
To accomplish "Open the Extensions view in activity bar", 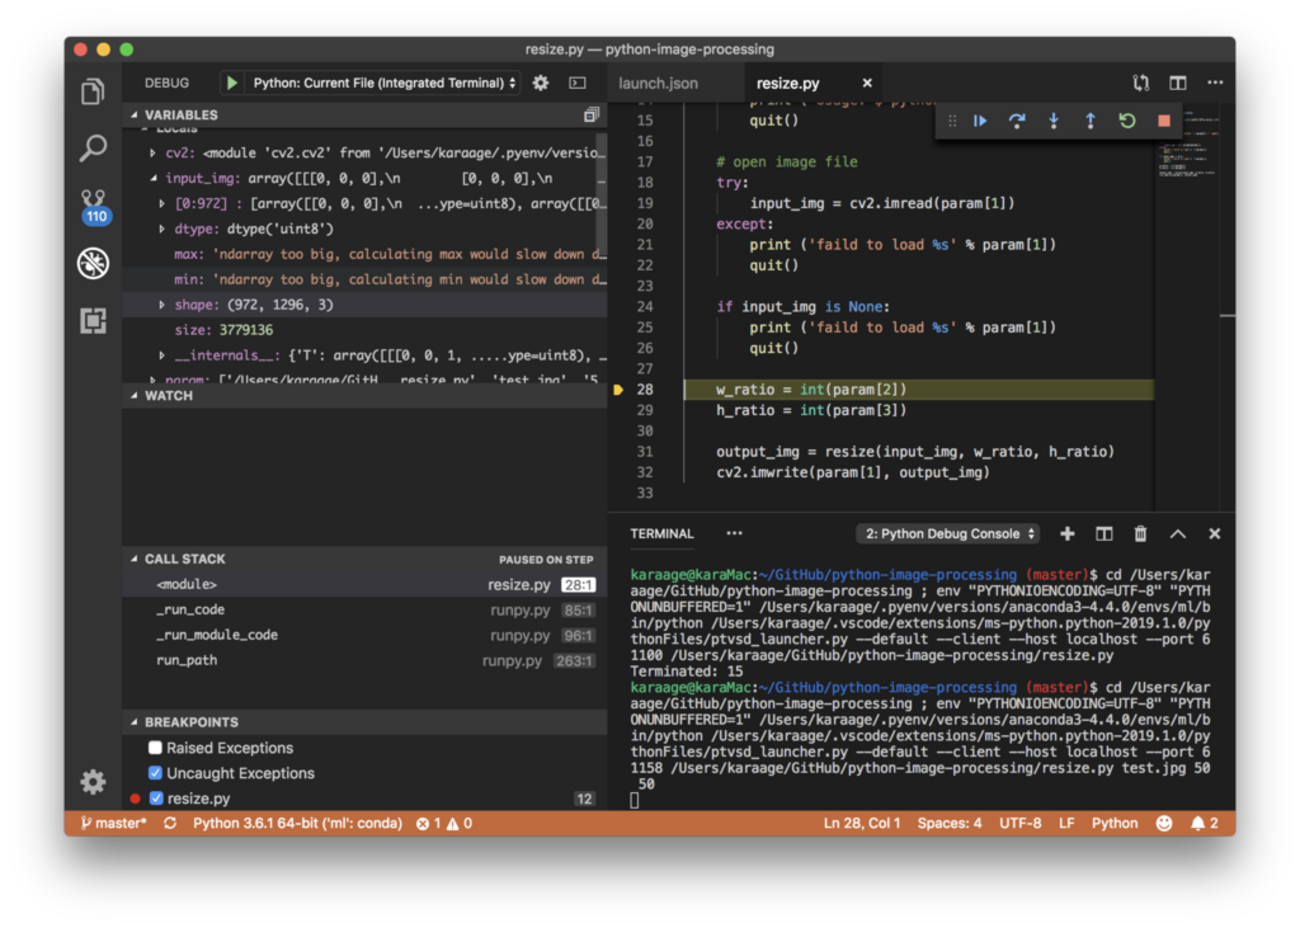I will click(x=93, y=320).
